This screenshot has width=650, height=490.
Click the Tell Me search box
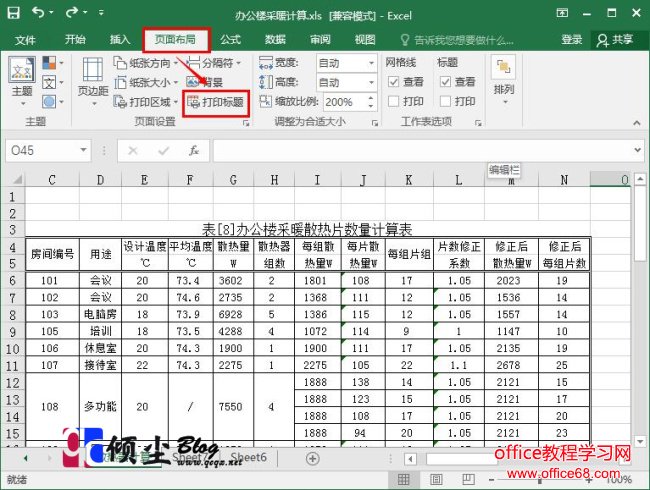click(458, 40)
